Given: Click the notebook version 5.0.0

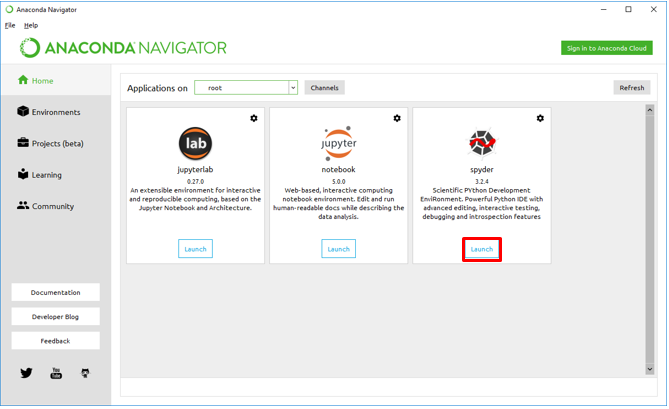Looking at the screenshot, I should point(339,182).
